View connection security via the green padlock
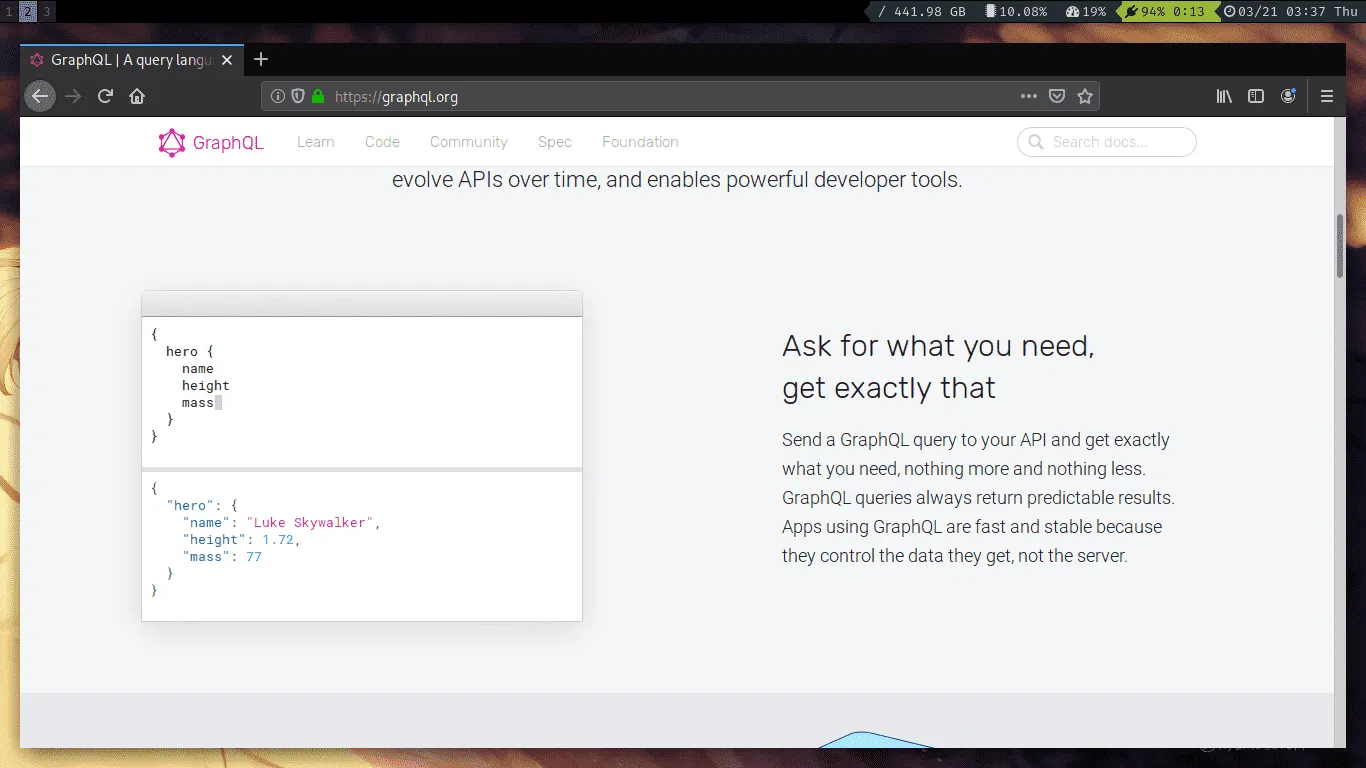The height and width of the screenshot is (768, 1366). [x=318, y=96]
